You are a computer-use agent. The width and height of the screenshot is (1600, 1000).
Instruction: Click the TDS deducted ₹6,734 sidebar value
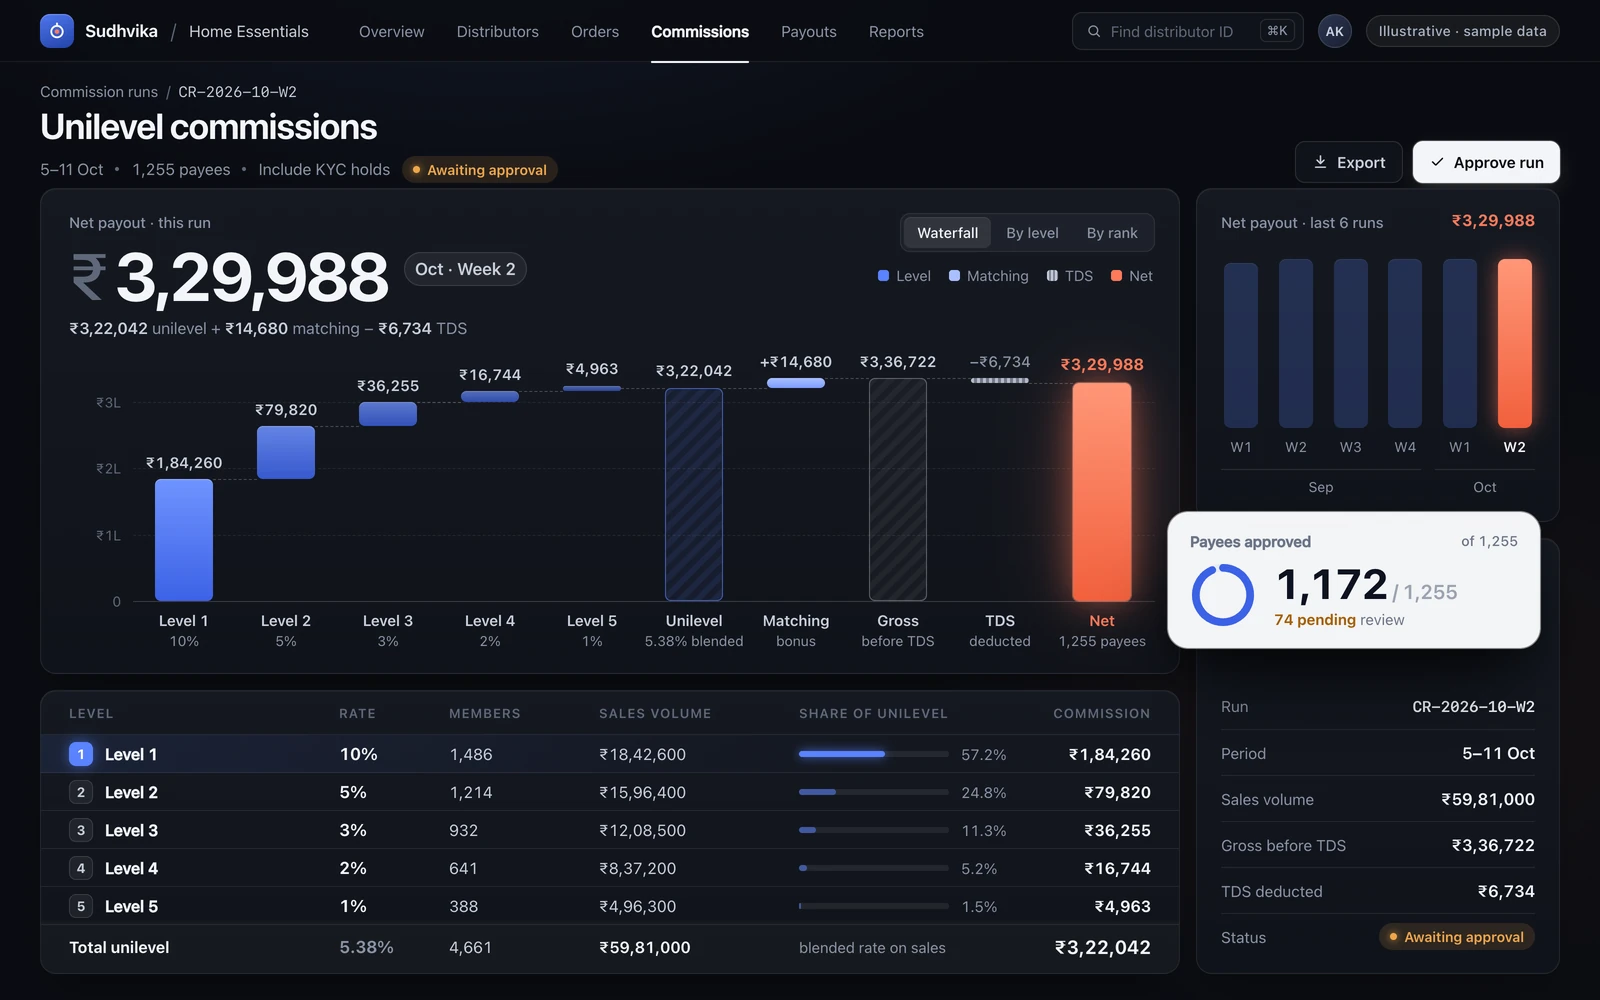point(1506,892)
